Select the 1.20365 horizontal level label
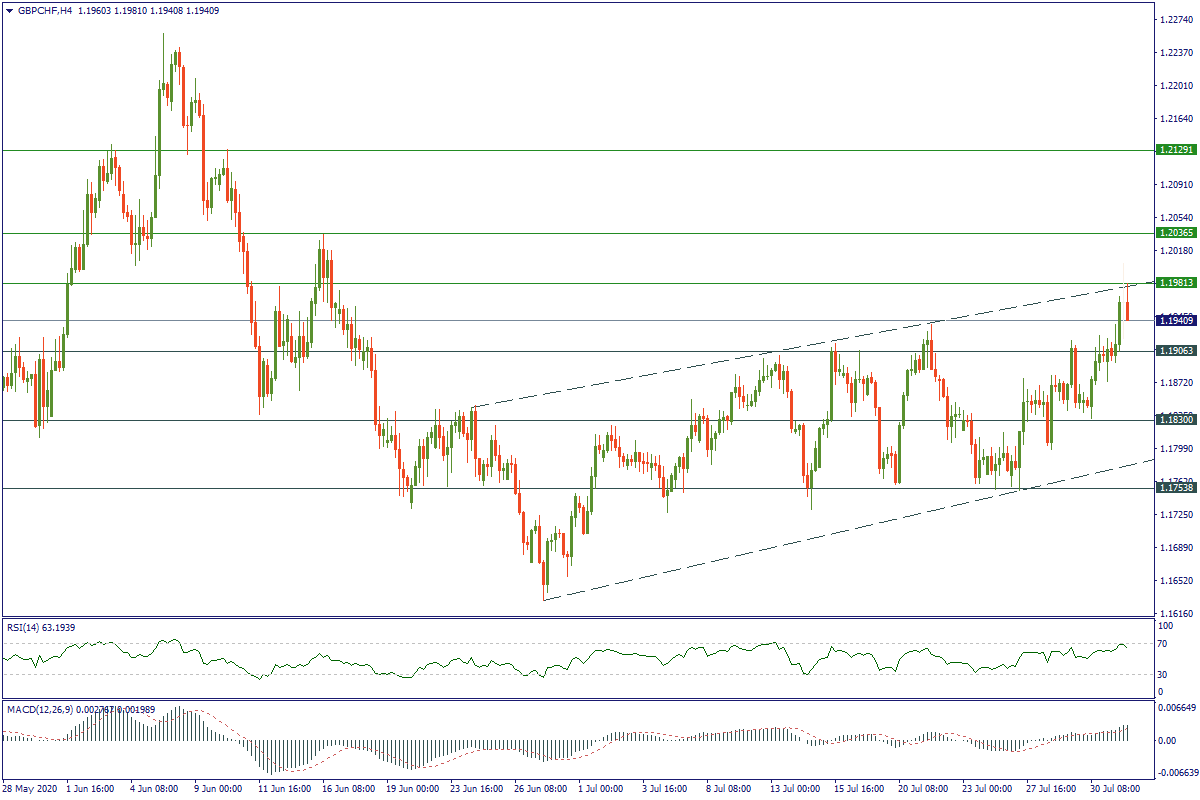 [x=1175, y=233]
